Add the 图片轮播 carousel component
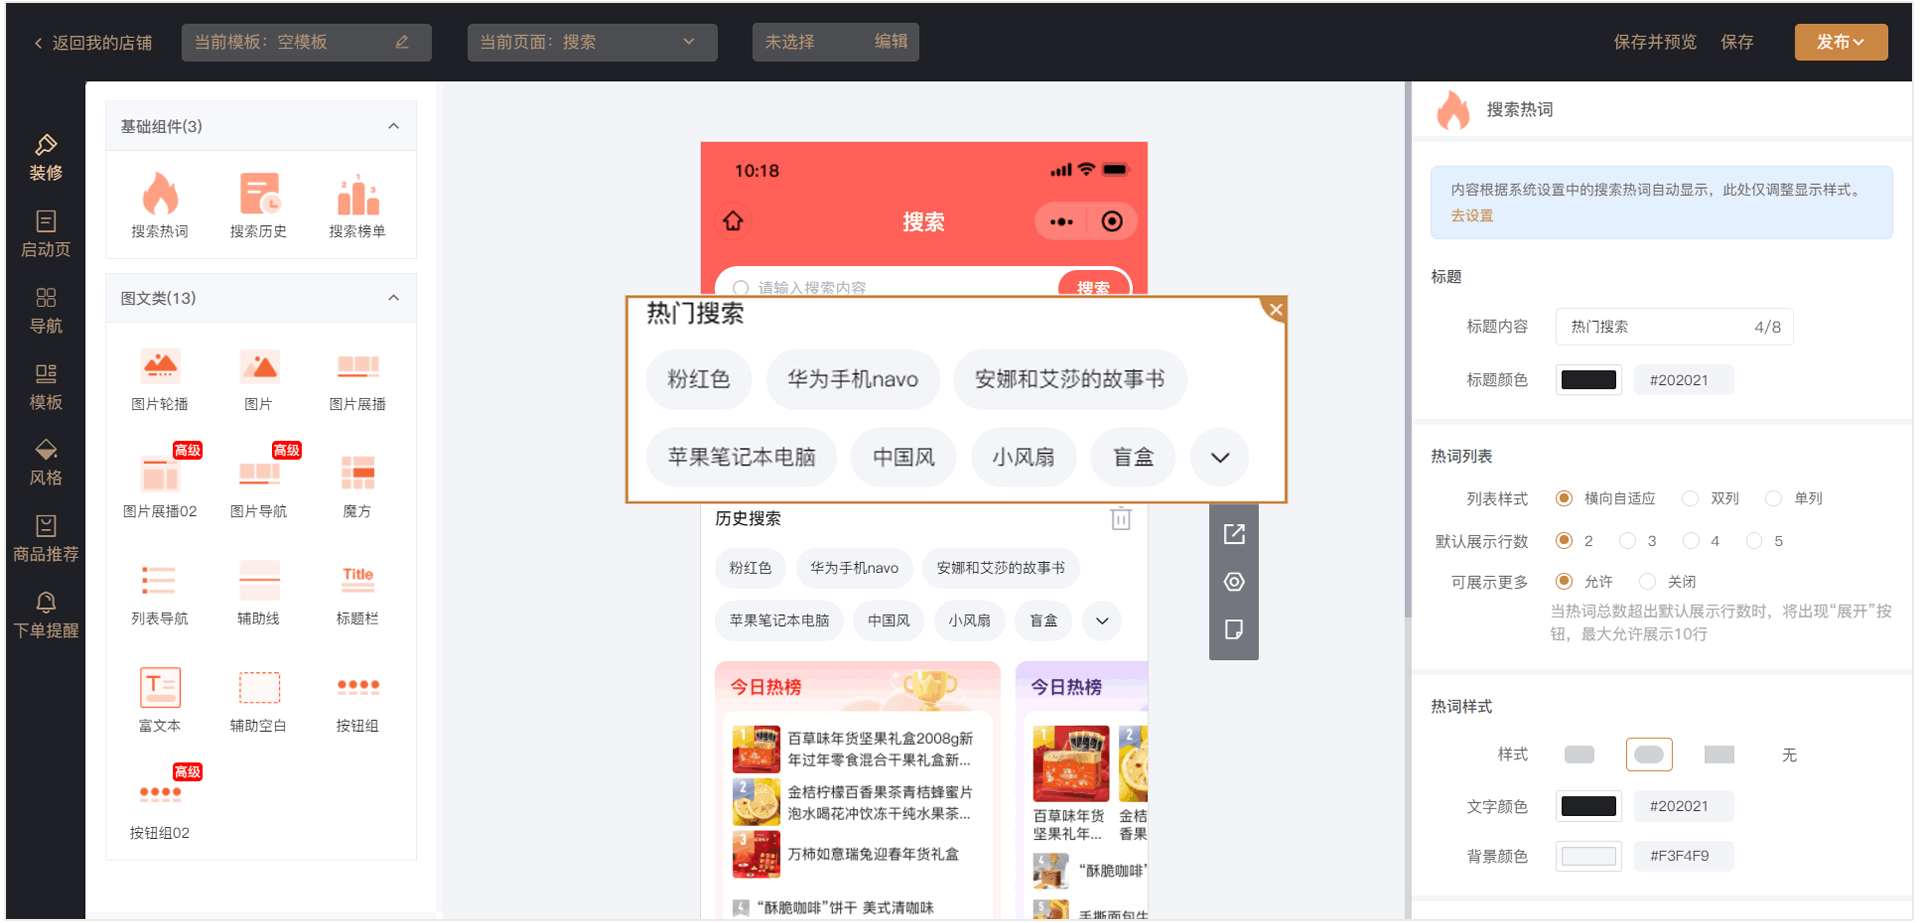This screenshot has width=1920, height=923. [160, 368]
